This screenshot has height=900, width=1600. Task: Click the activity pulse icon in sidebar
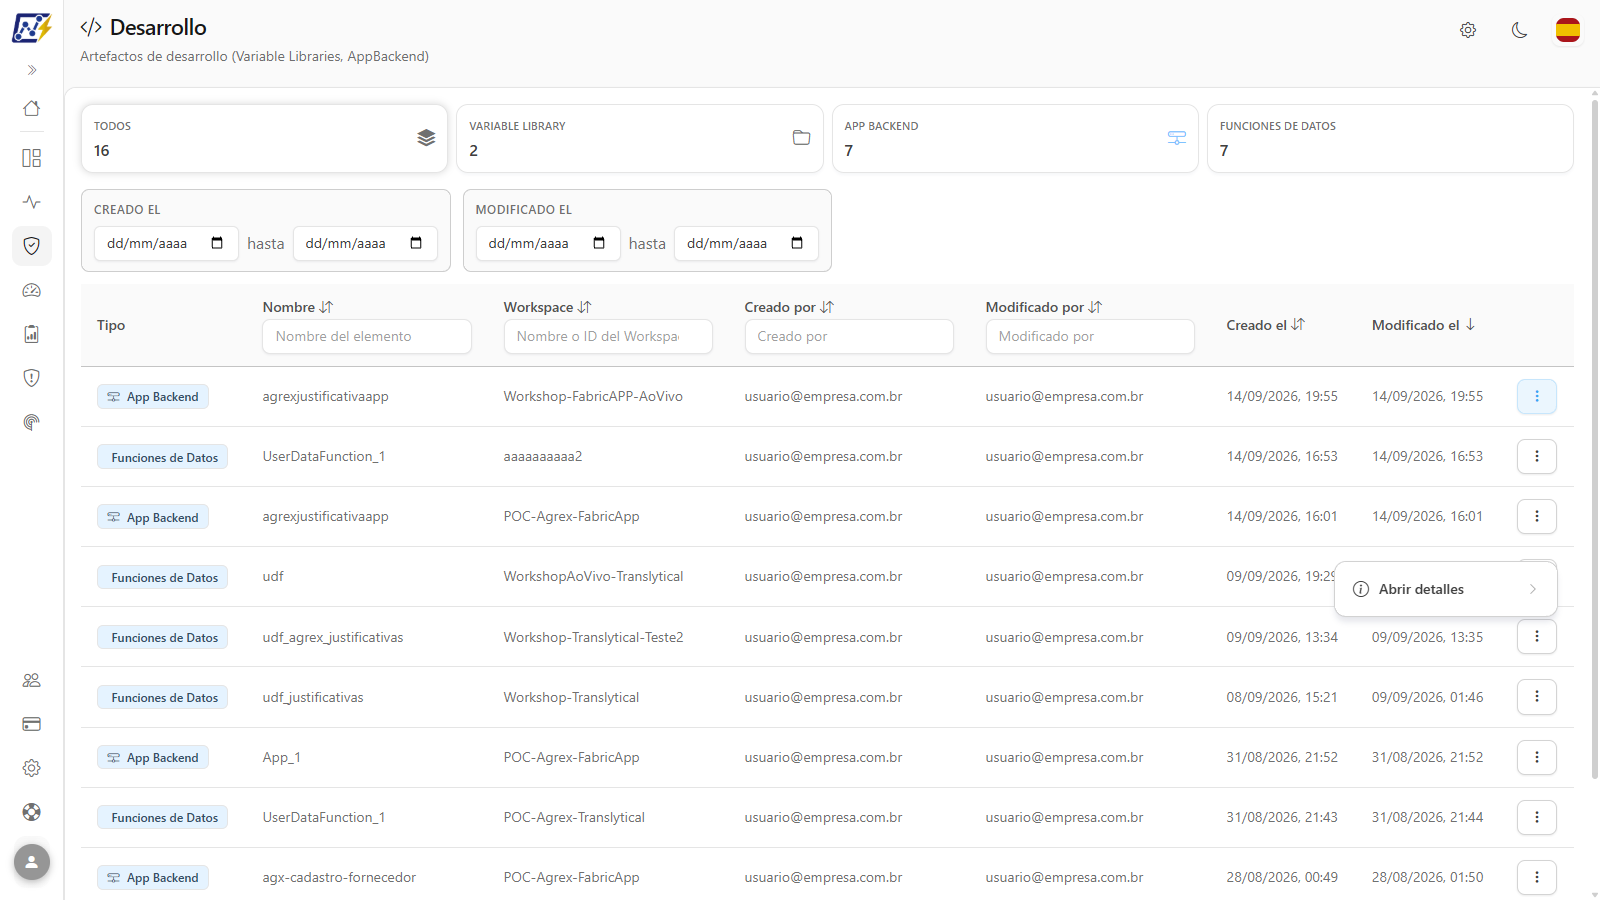(32, 202)
